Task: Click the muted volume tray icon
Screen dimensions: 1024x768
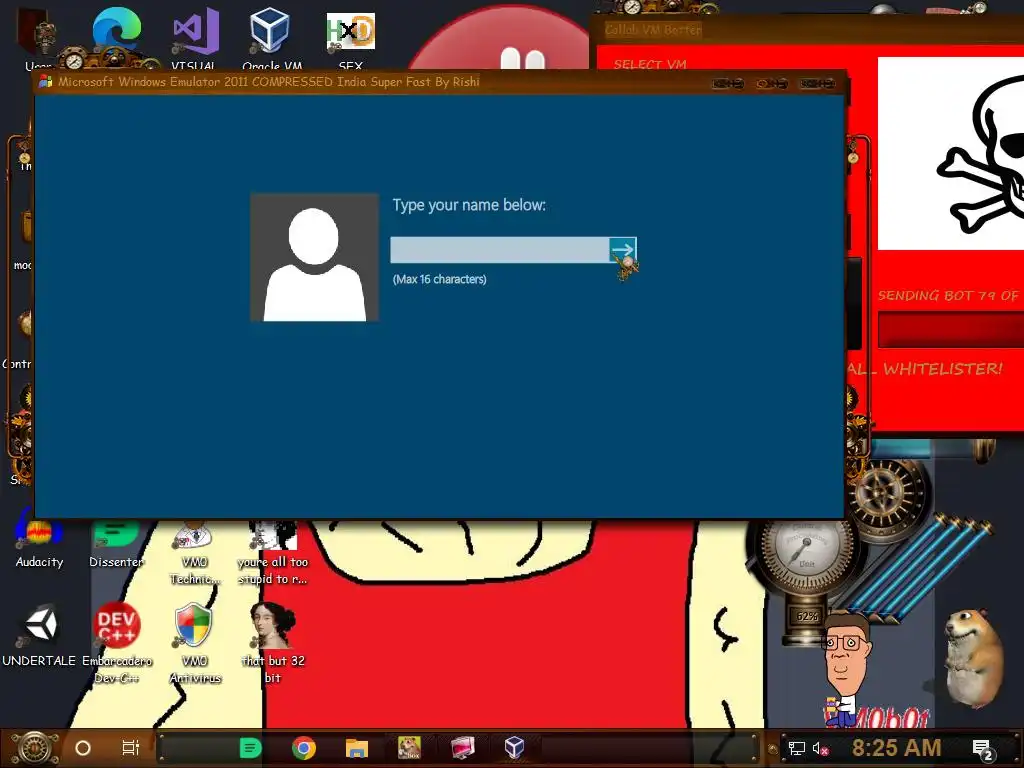Action: [x=820, y=748]
